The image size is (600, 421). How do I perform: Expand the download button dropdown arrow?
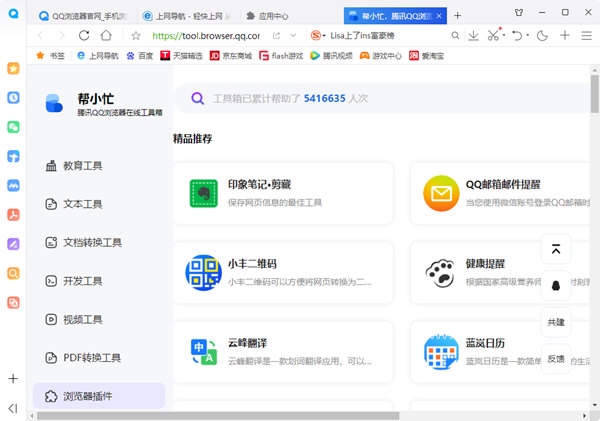click(x=502, y=35)
